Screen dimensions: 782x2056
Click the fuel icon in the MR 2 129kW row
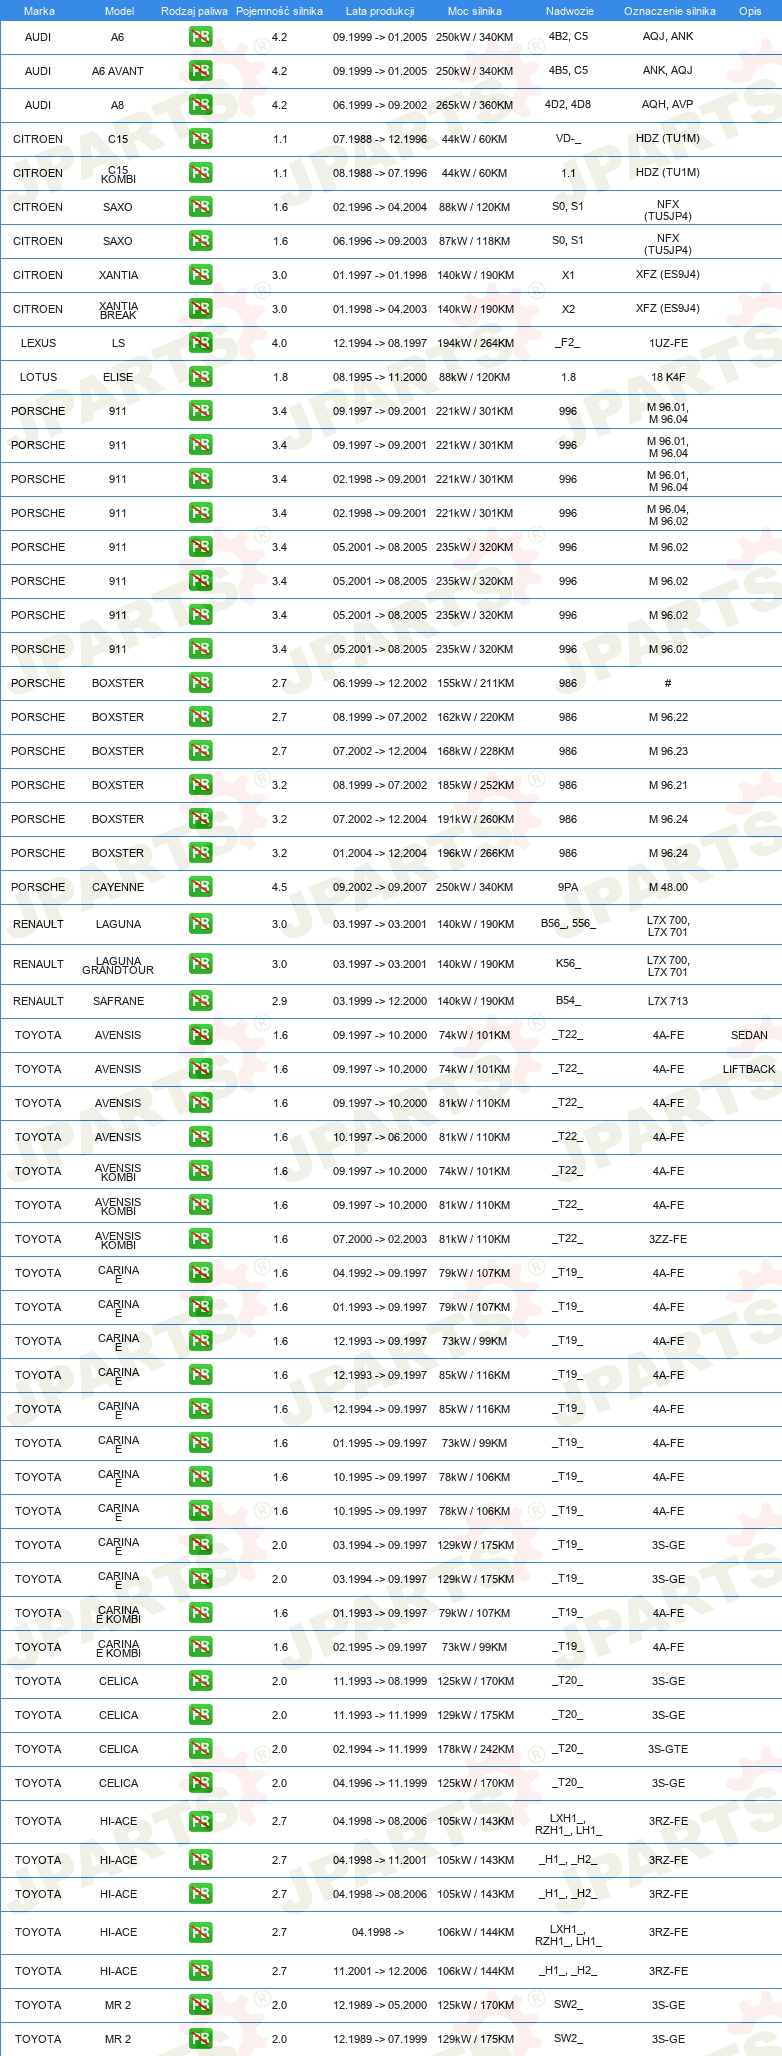tap(200, 2039)
